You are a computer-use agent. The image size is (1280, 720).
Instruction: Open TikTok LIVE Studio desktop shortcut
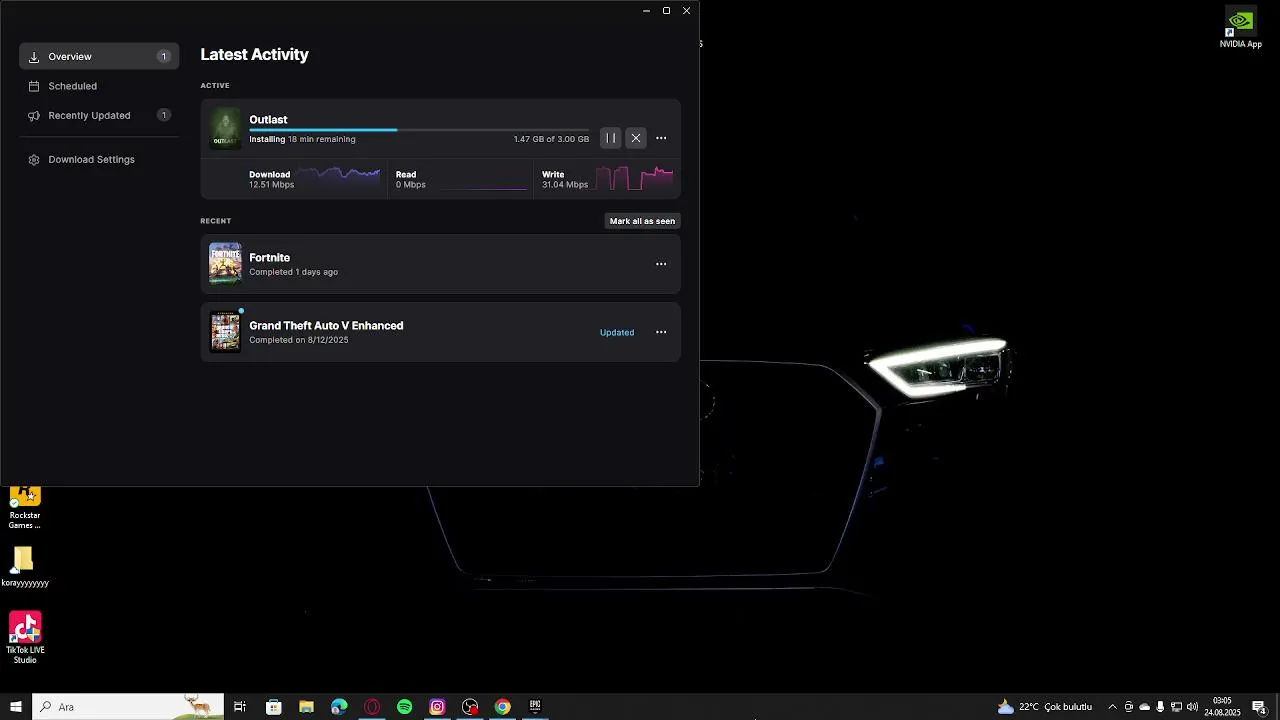(x=25, y=638)
